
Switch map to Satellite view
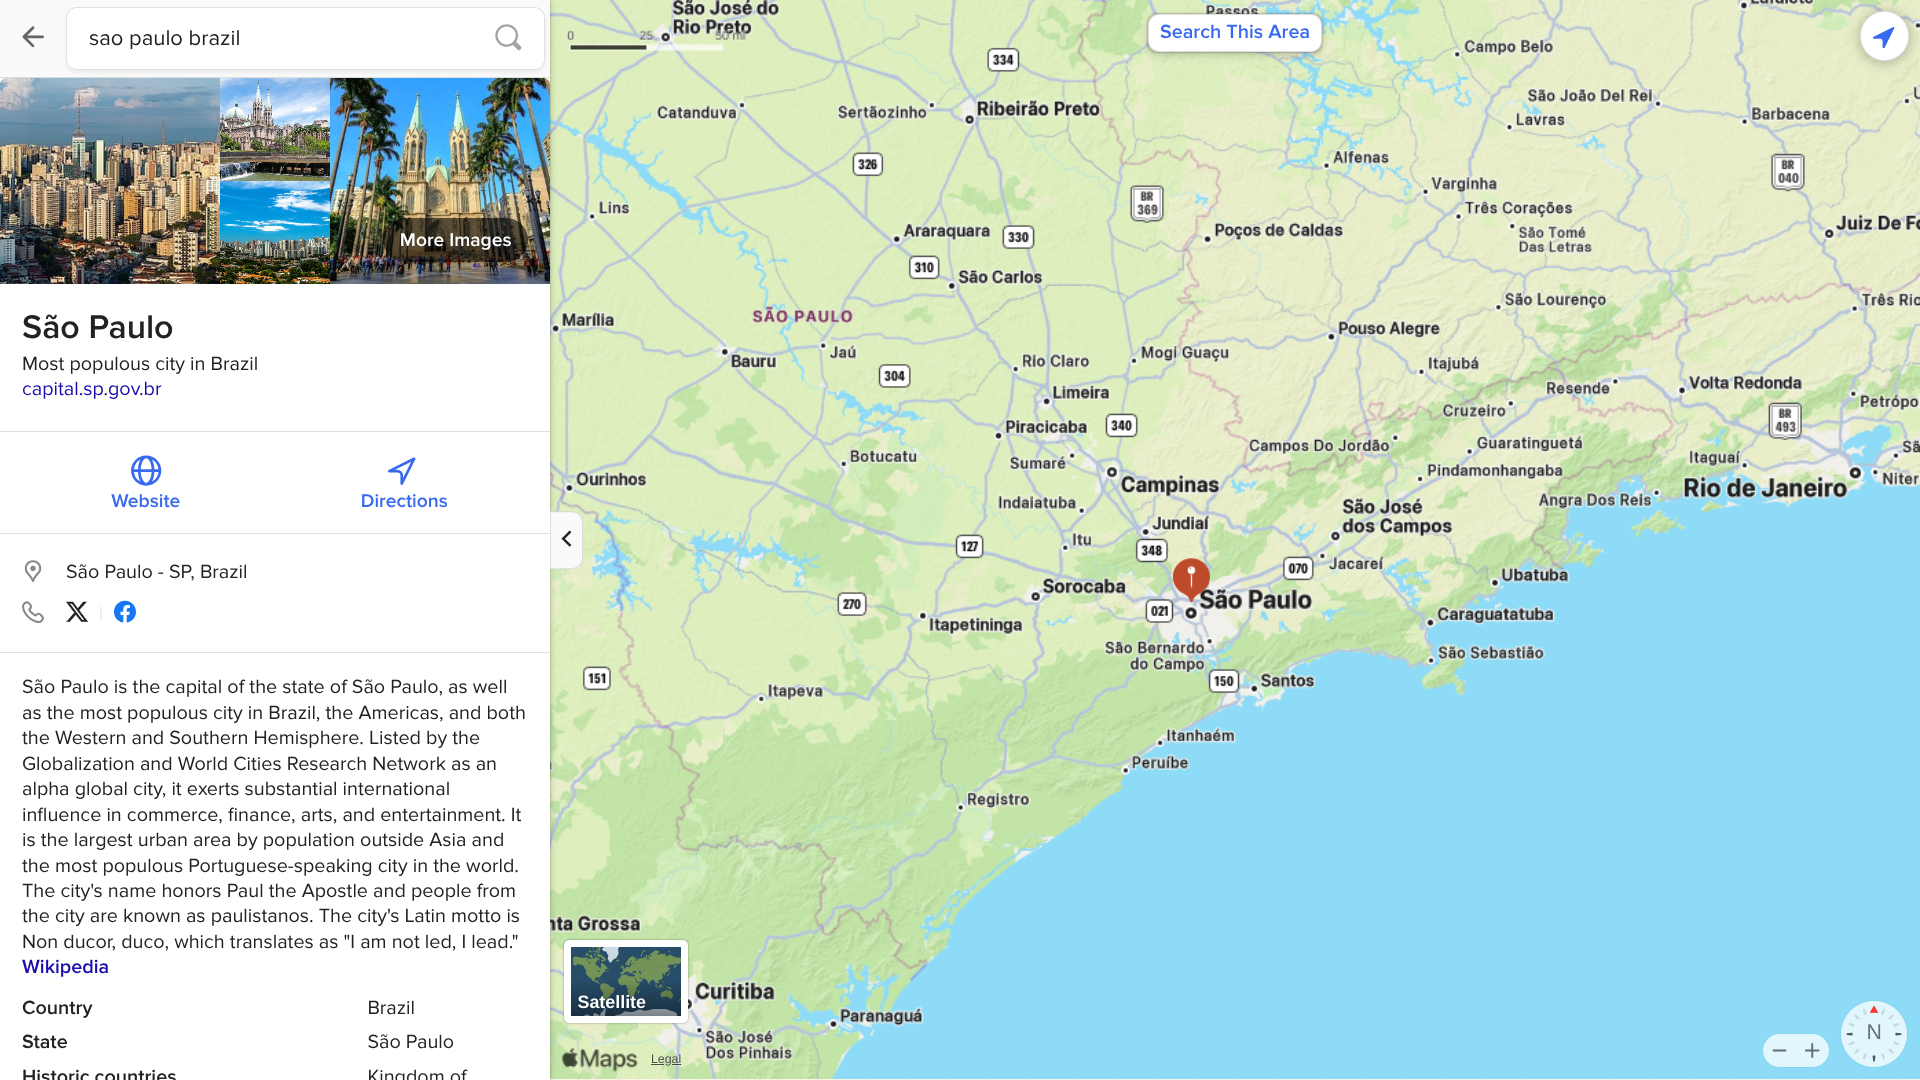[626, 981]
